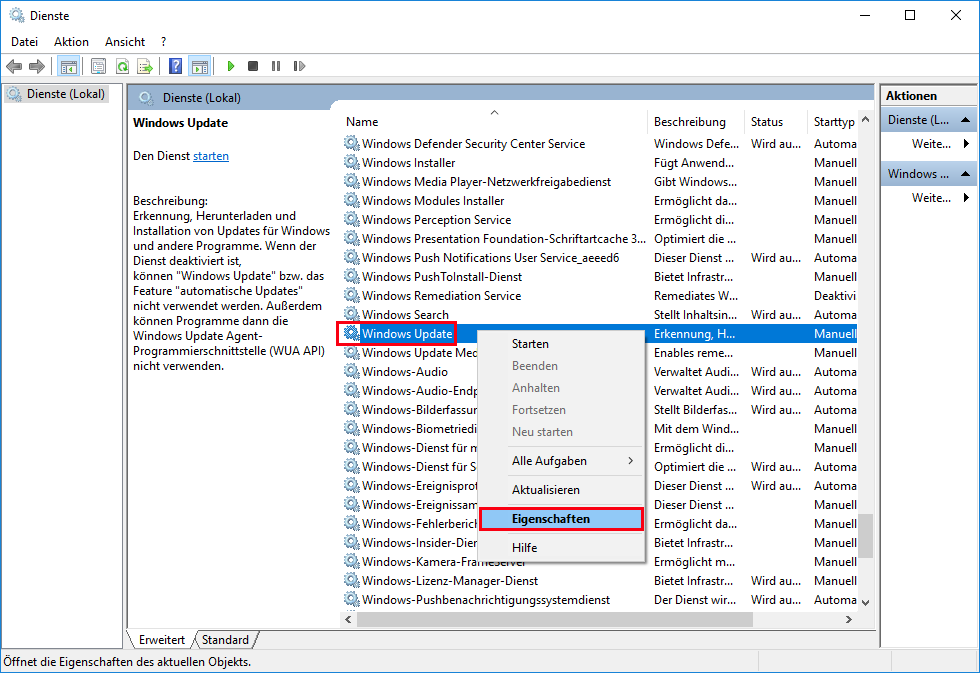The image size is (980, 673).
Task: Click the 'starten' service link
Action: [211, 156]
